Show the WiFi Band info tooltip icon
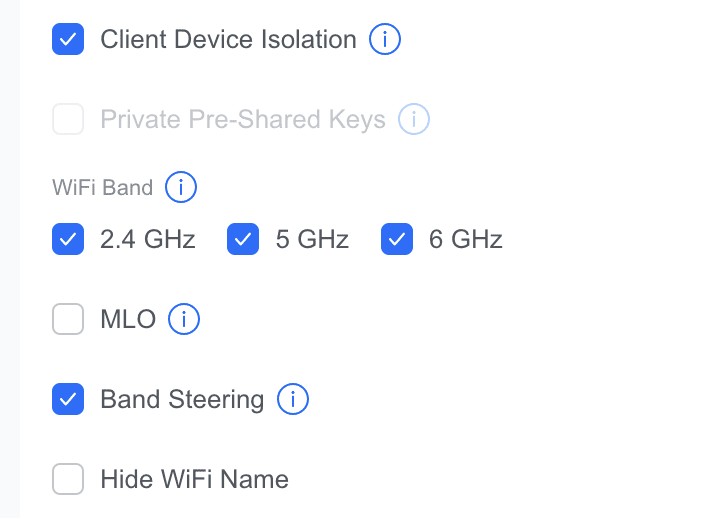Image resolution: width=704 pixels, height=518 pixels. pos(181,187)
